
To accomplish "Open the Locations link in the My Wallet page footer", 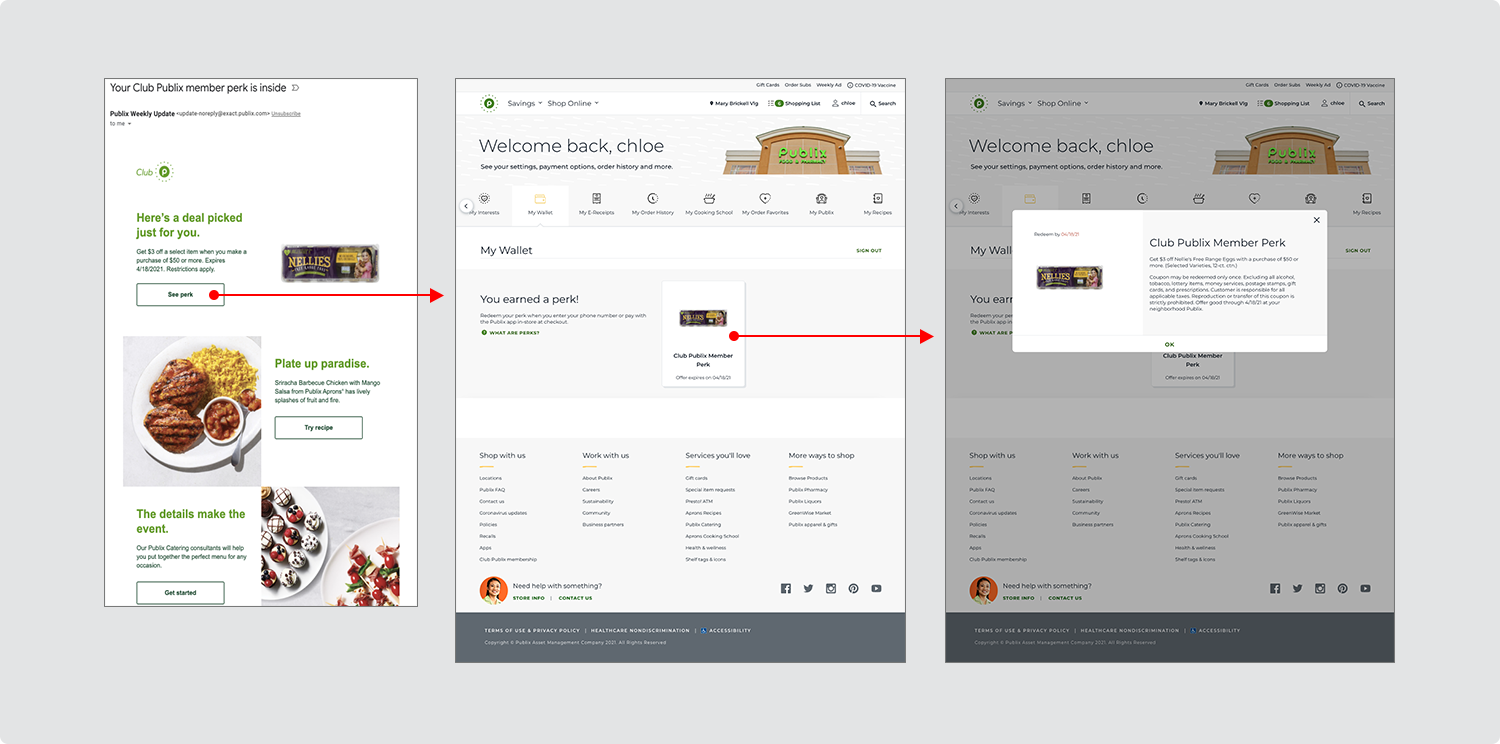I will 490,478.
